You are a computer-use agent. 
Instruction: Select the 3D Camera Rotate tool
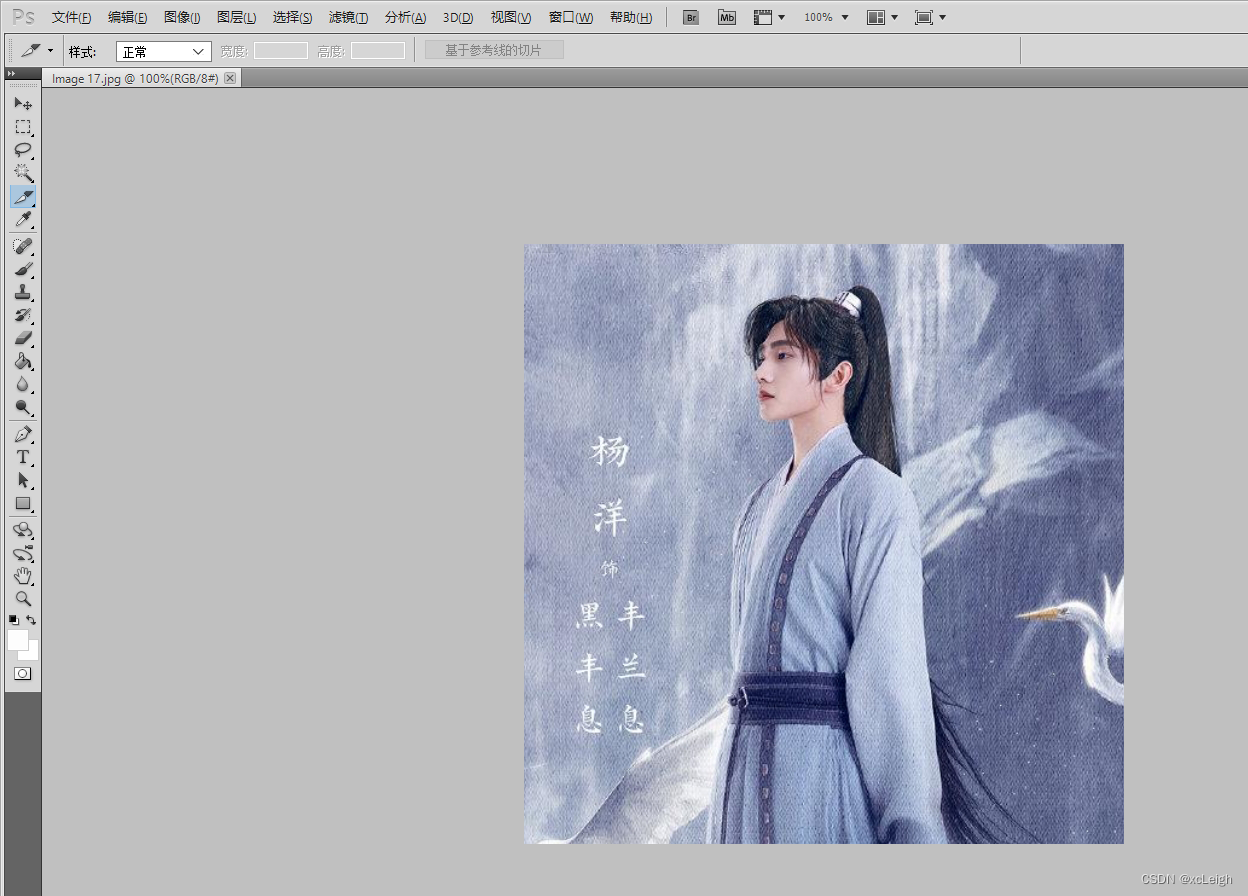(23, 553)
